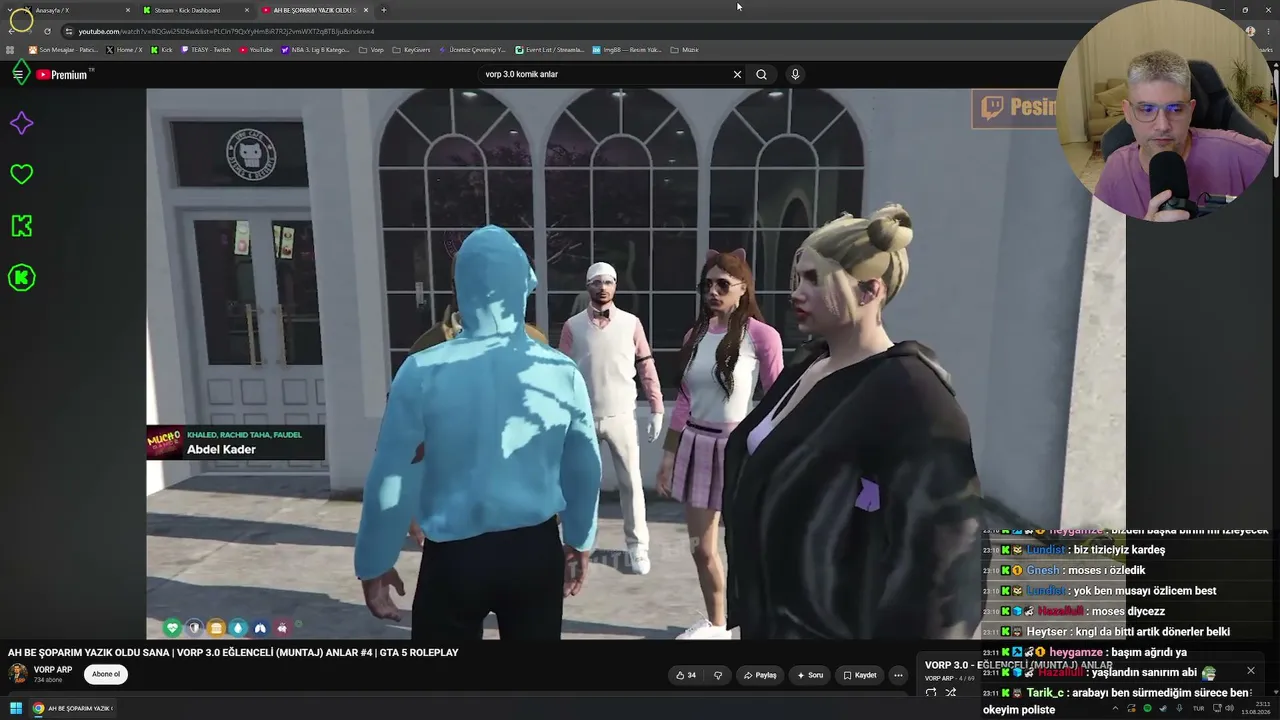
Task: Share the video via Paylaş
Action: [760, 675]
